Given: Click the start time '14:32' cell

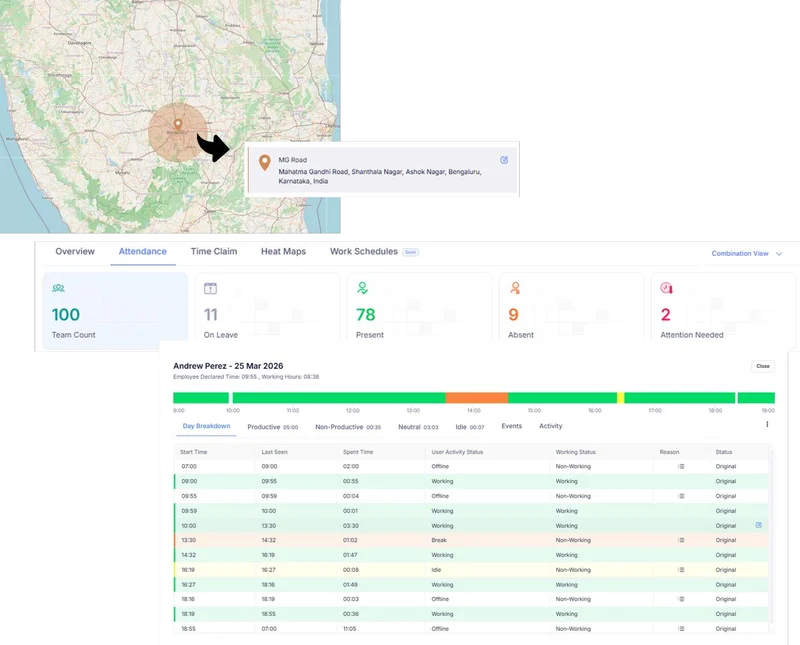Looking at the screenshot, I should click(x=189, y=555).
